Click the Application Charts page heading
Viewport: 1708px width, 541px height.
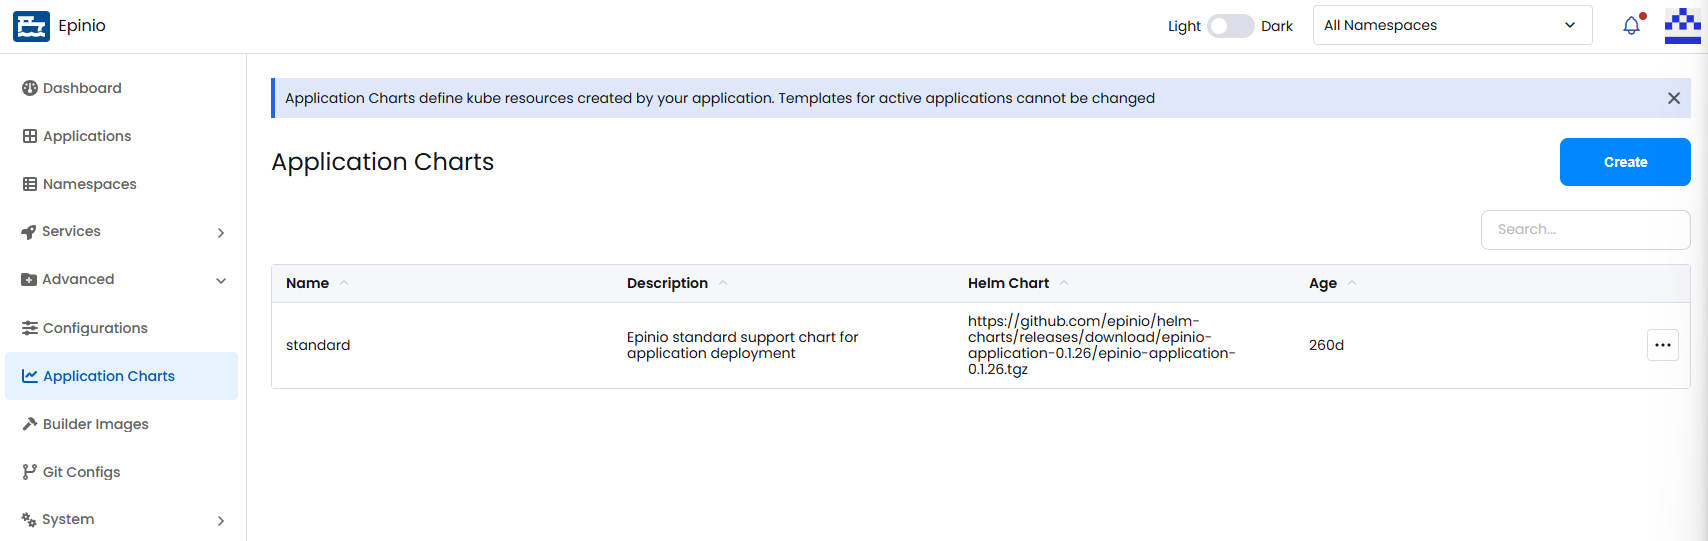383,162
